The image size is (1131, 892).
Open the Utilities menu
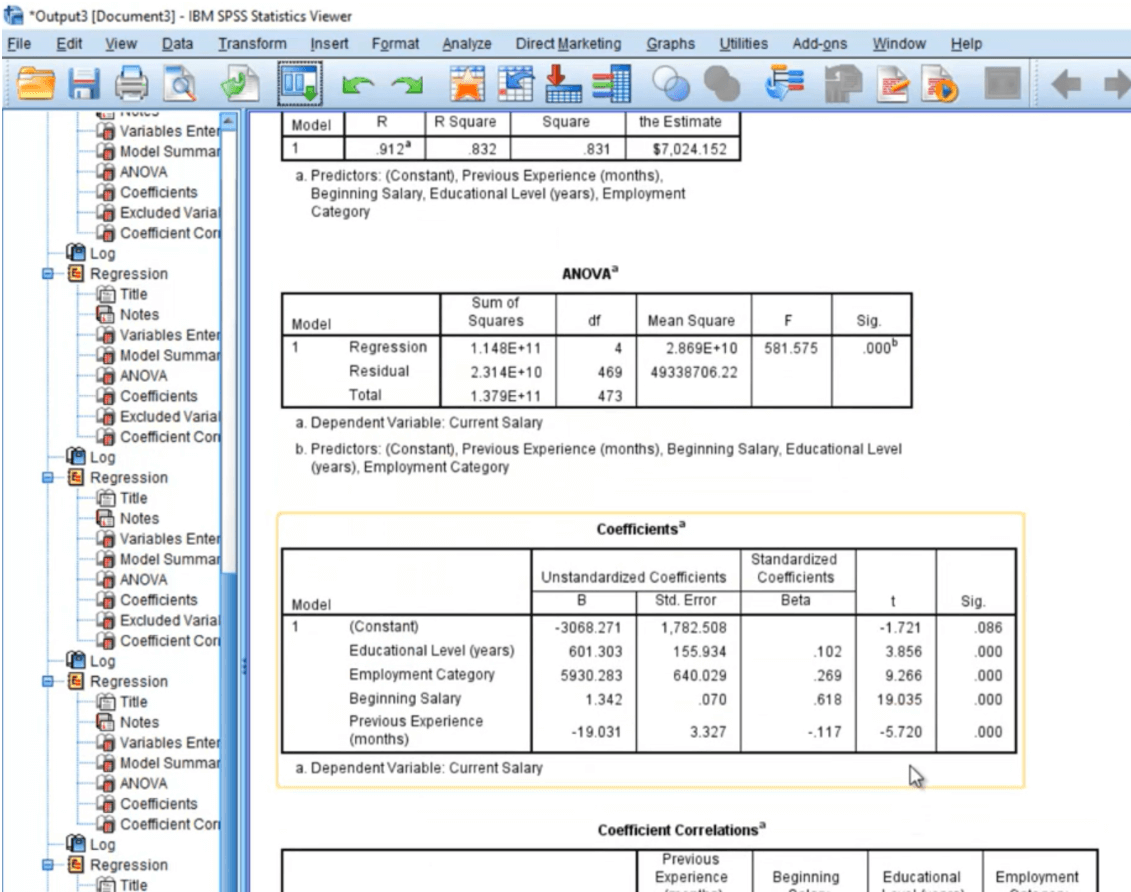(x=743, y=44)
